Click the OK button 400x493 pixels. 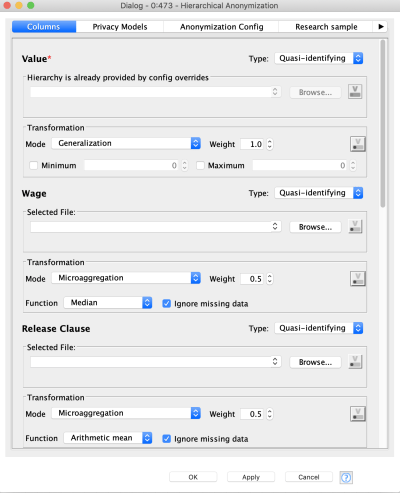pyautogui.click(x=193, y=477)
